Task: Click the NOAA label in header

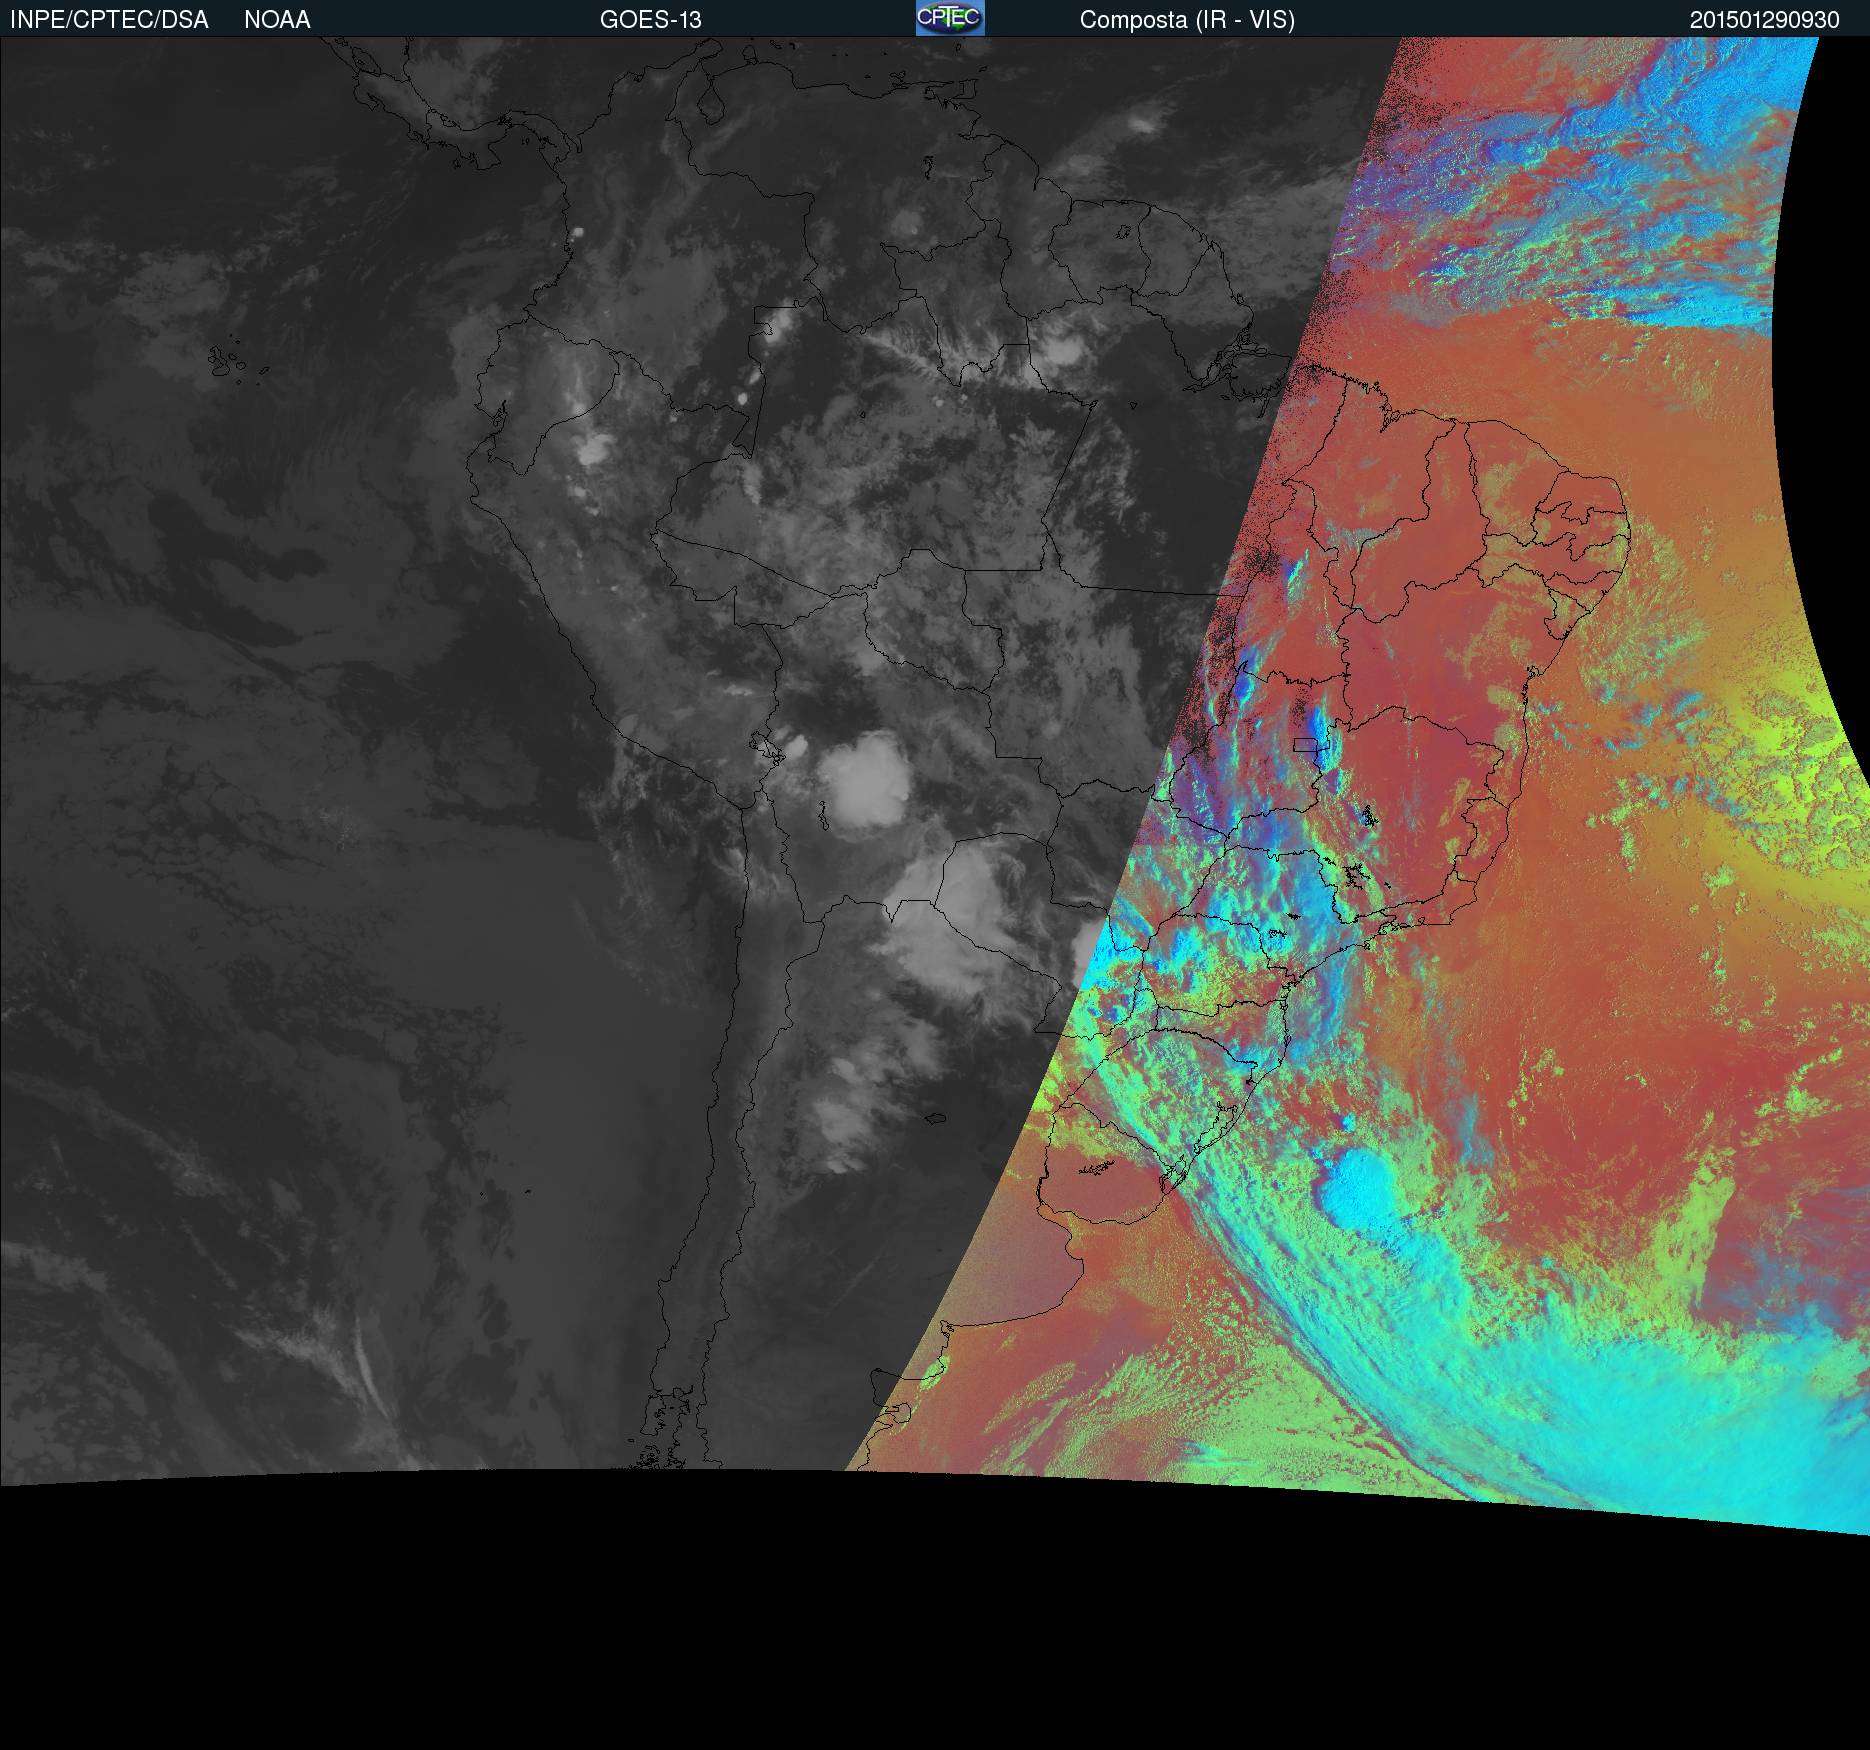Action: pos(277,20)
